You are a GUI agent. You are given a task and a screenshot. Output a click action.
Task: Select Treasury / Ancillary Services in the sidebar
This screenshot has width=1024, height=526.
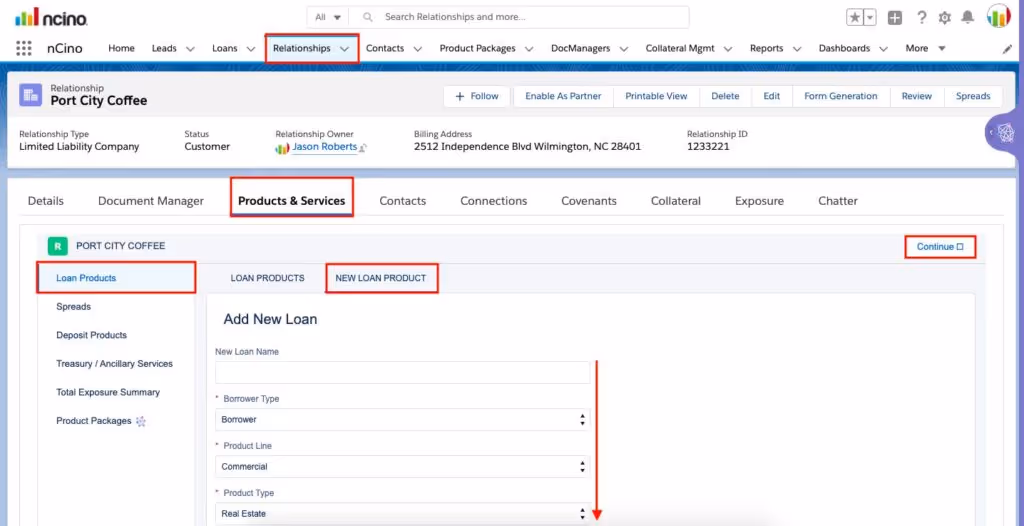click(x=114, y=364)
